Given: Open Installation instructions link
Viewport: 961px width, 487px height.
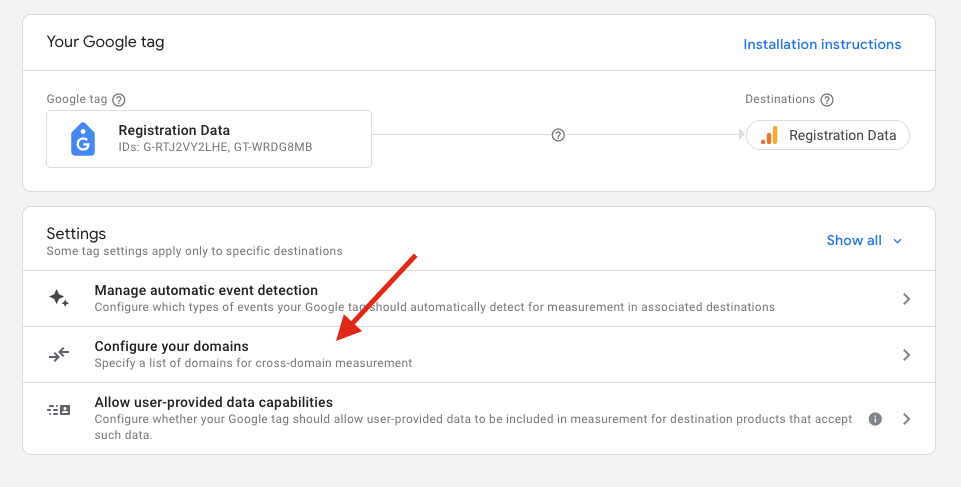Looking at the screenshot, I should tap(822, 44).
